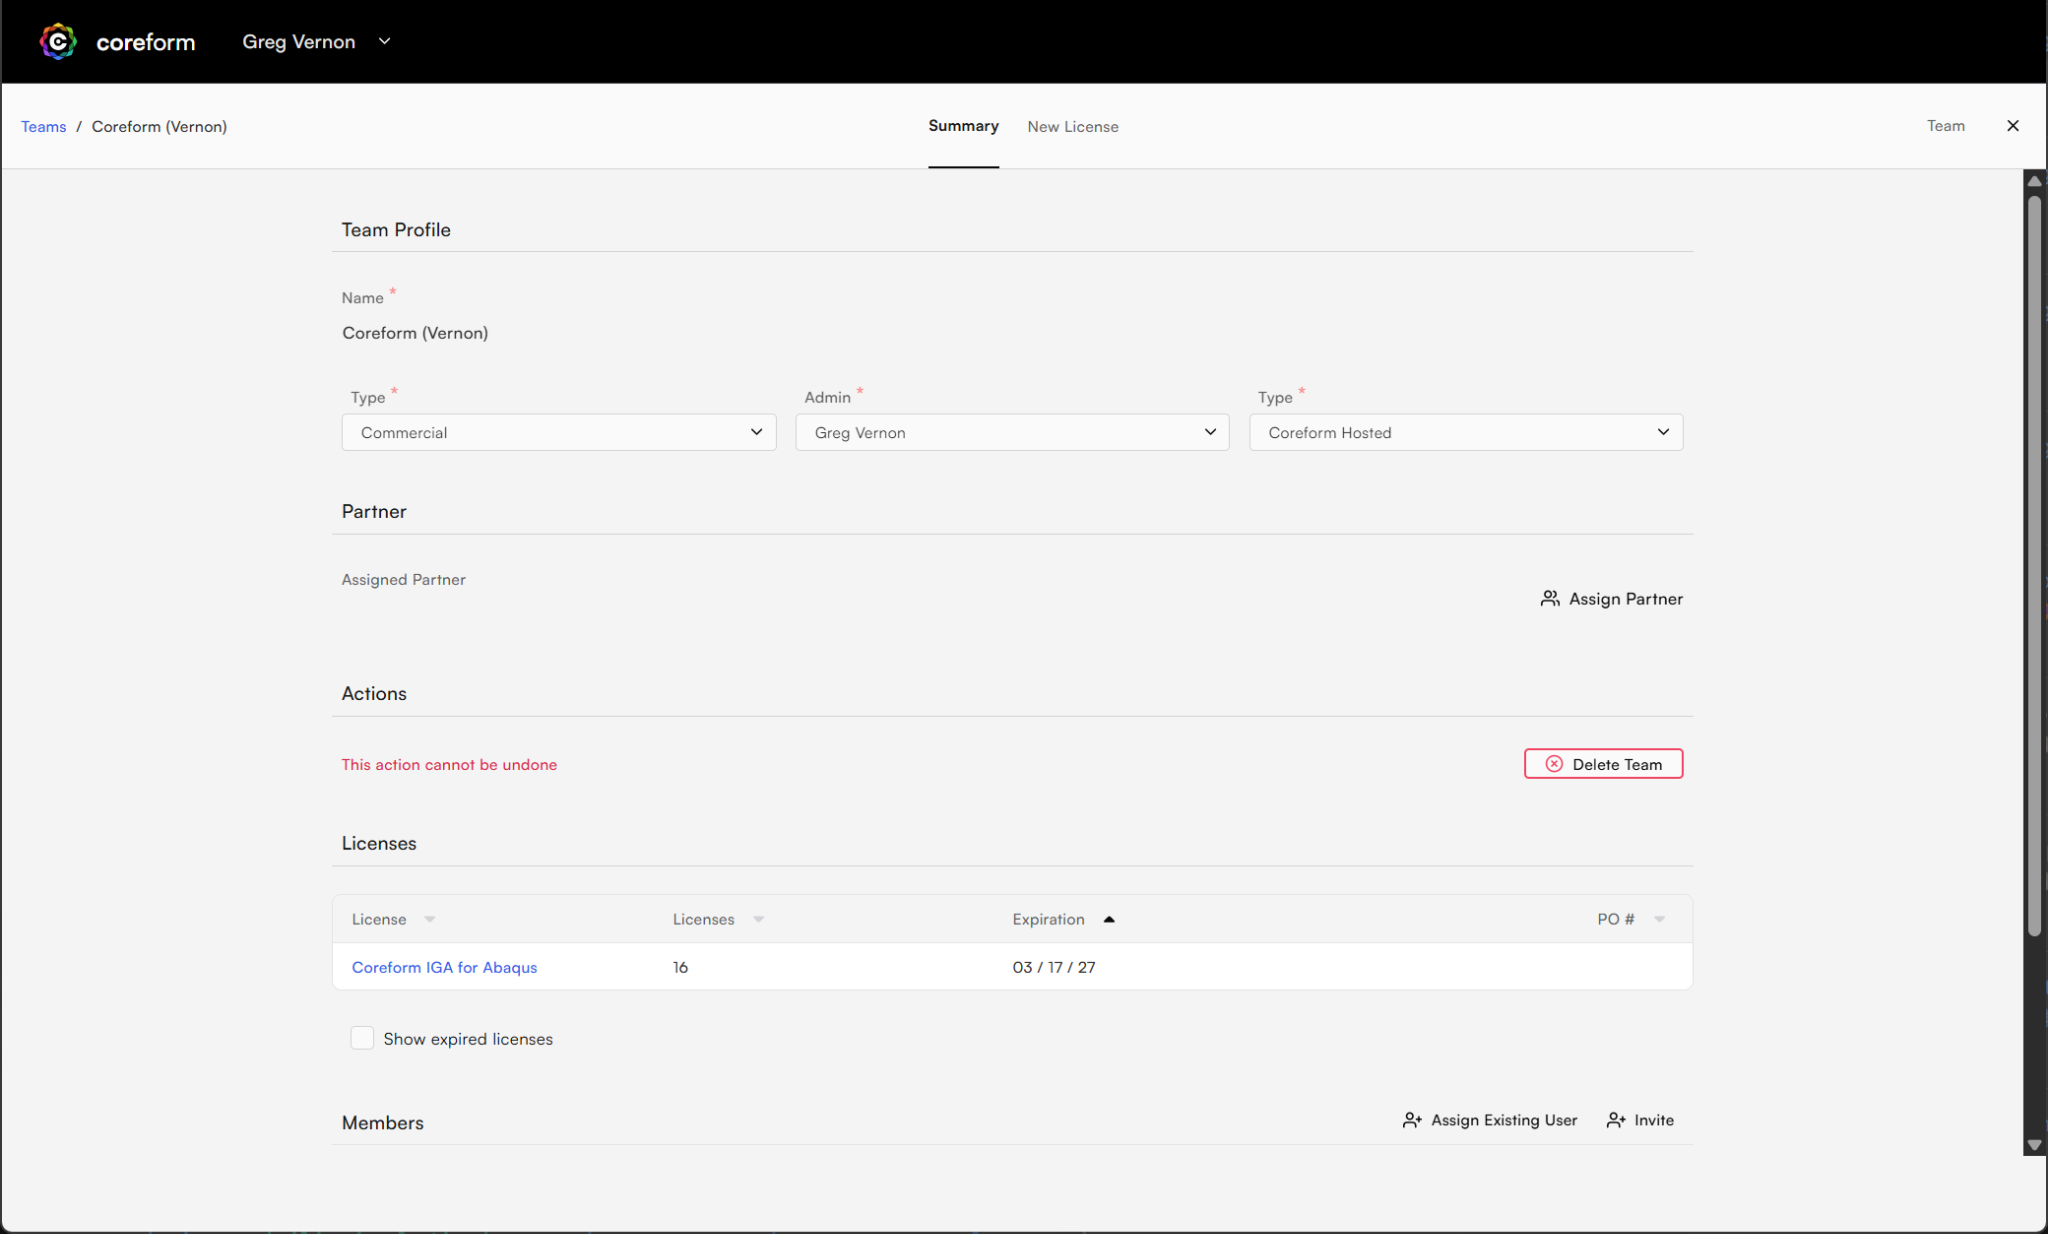Edit the team Name field
Image resolution: width=2048 pixels, height=1234 pixels.
tap(1012, 333)
